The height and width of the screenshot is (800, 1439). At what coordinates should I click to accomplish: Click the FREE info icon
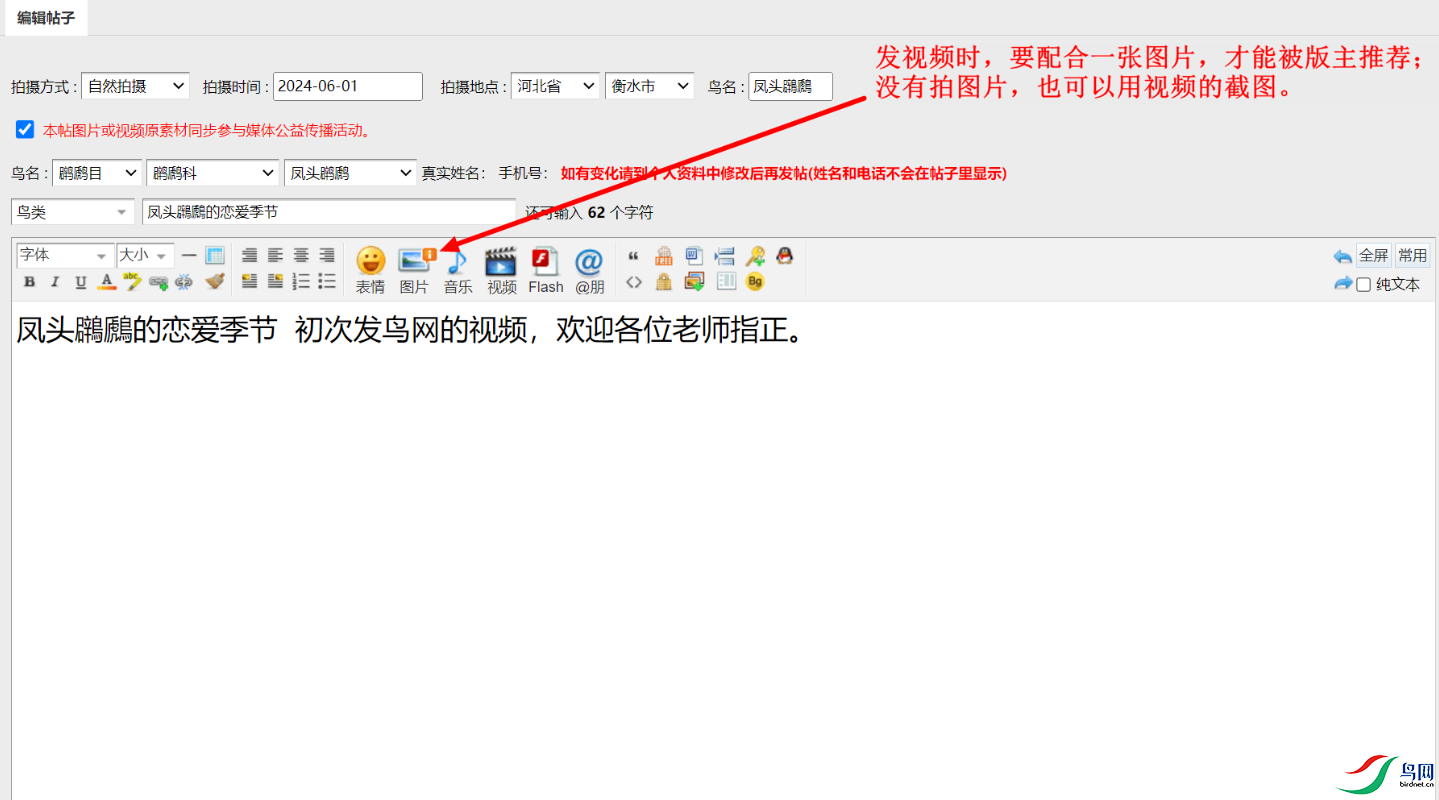(663, 256)
